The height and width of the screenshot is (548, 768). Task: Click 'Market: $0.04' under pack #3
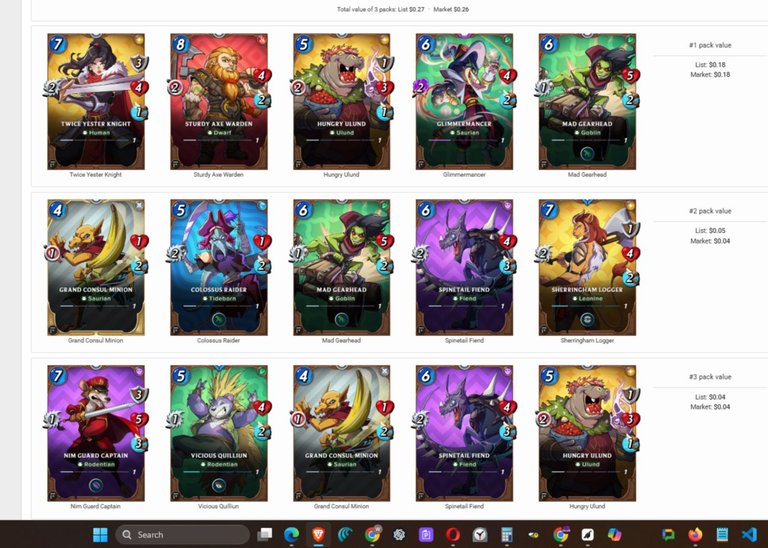pos(710,407)
